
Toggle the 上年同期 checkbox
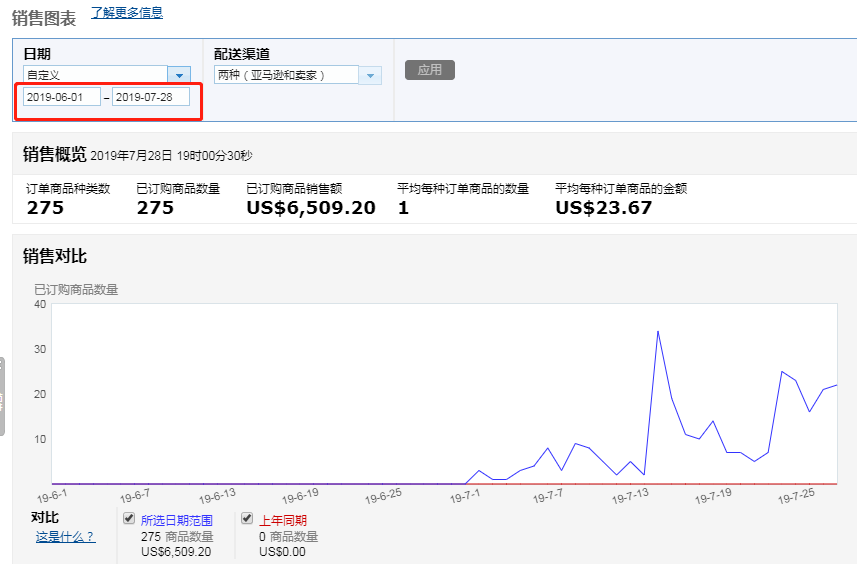pos(247,518)
